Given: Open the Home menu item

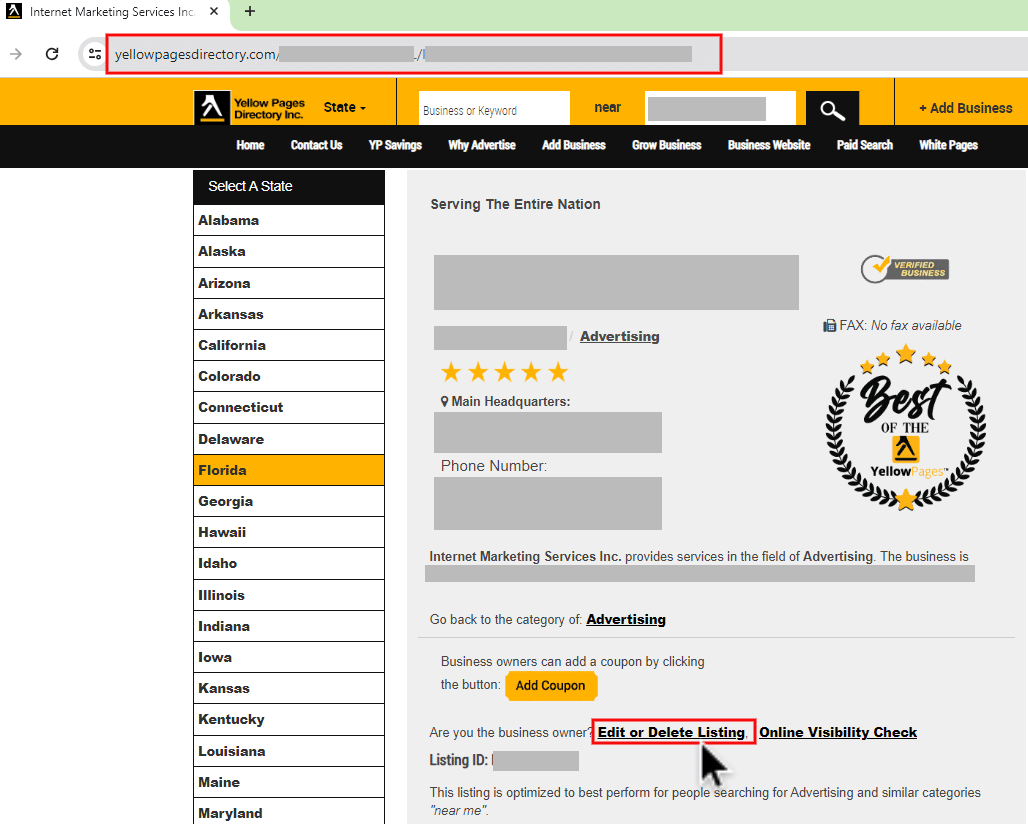Looking at the screenshot, I should (250, 145).
